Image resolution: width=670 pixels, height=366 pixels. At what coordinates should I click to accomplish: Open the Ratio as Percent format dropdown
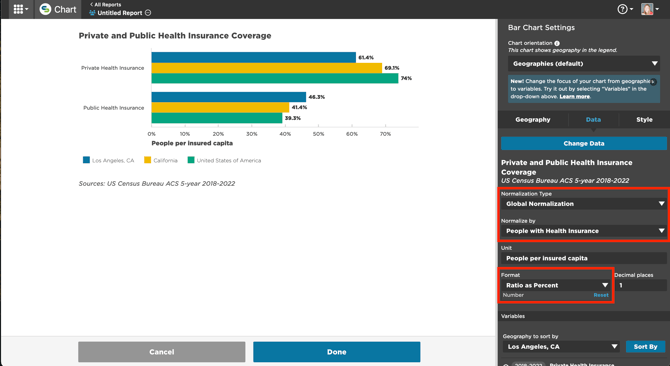[556, 285]
